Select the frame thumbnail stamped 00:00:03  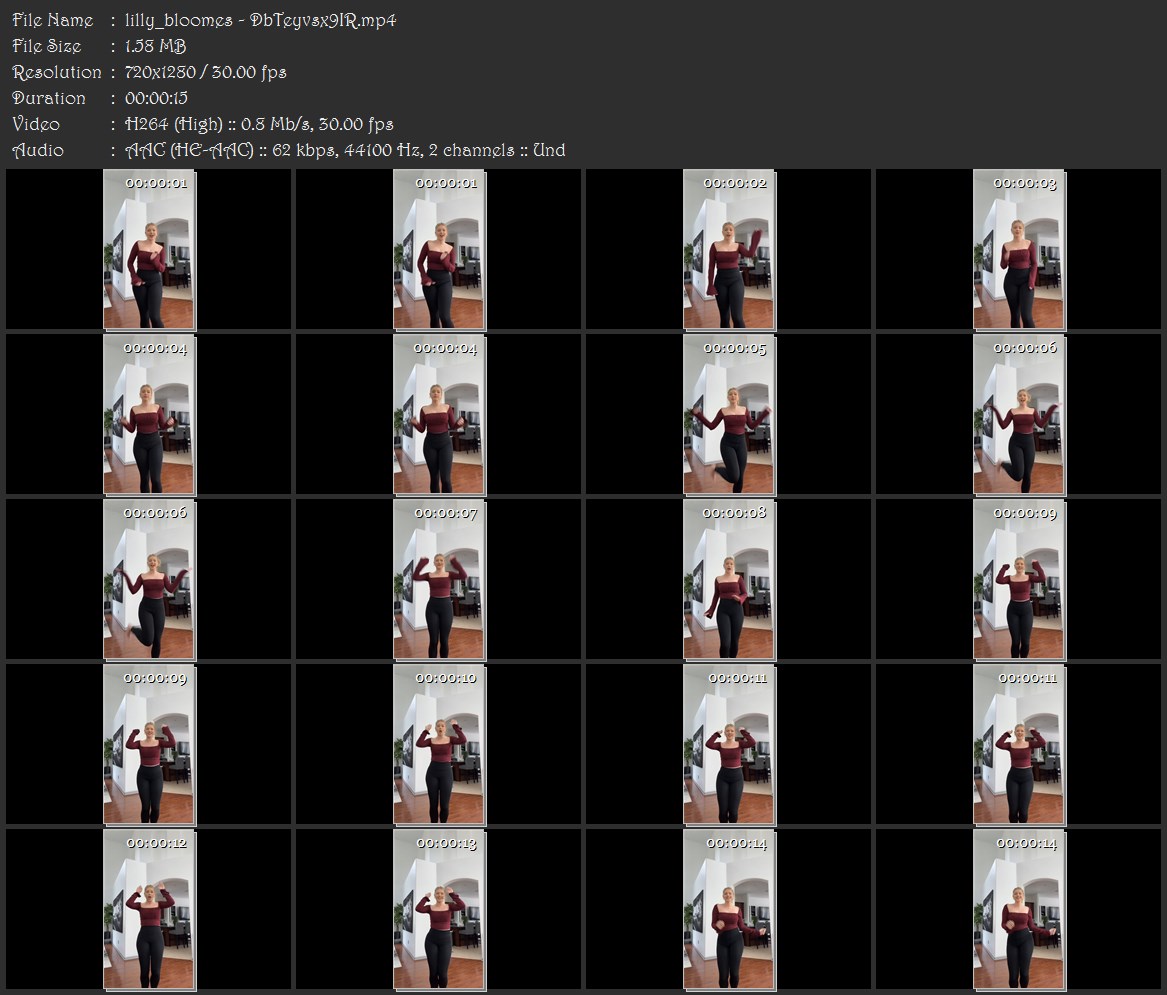(x=1019, y=249)
